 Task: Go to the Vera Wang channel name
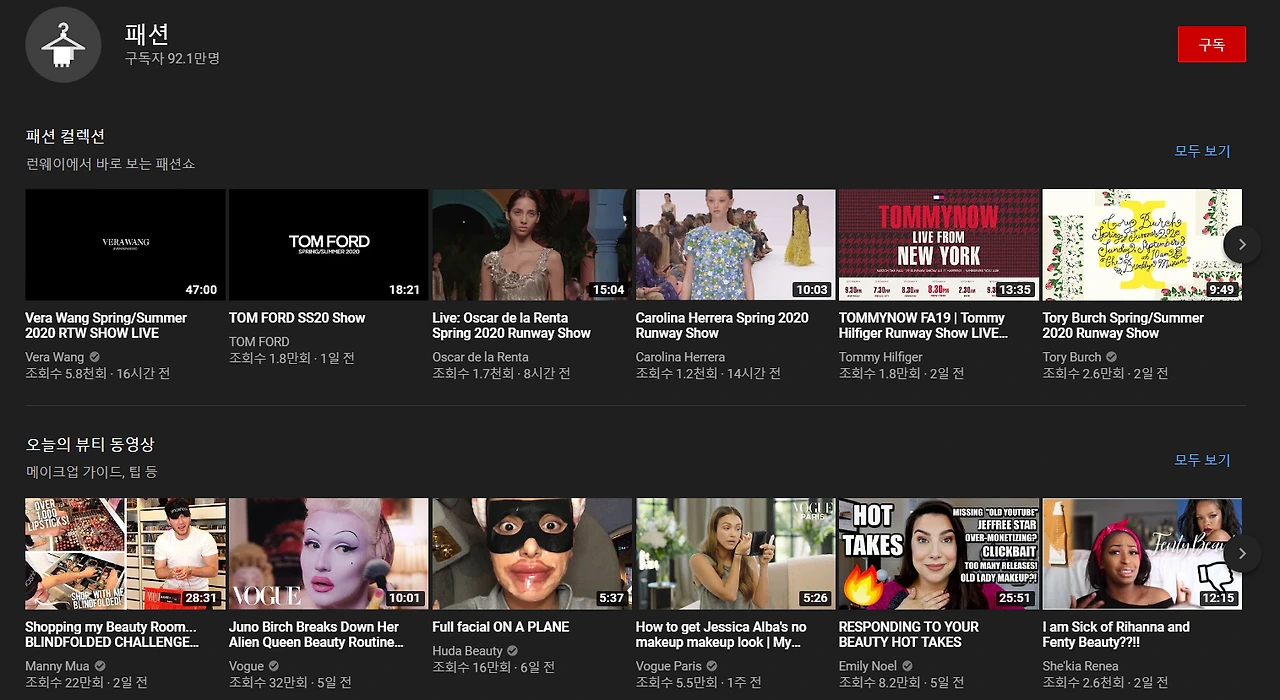tap(55, 357)
